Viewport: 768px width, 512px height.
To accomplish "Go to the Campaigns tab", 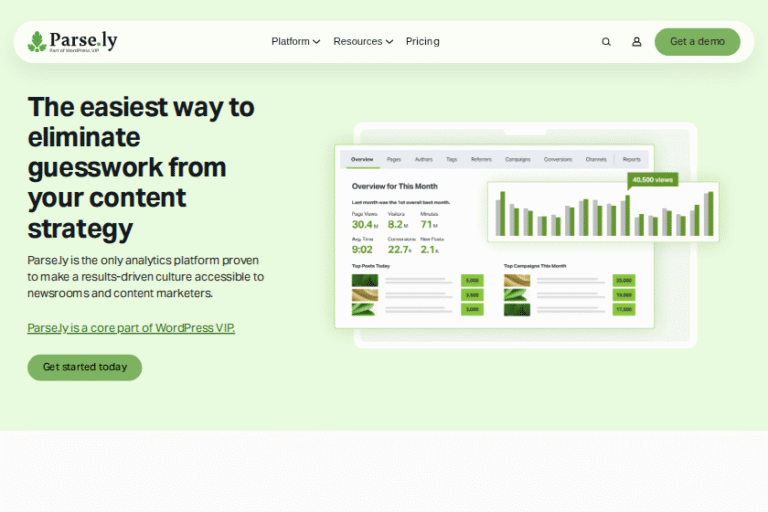I will [518, 159].
